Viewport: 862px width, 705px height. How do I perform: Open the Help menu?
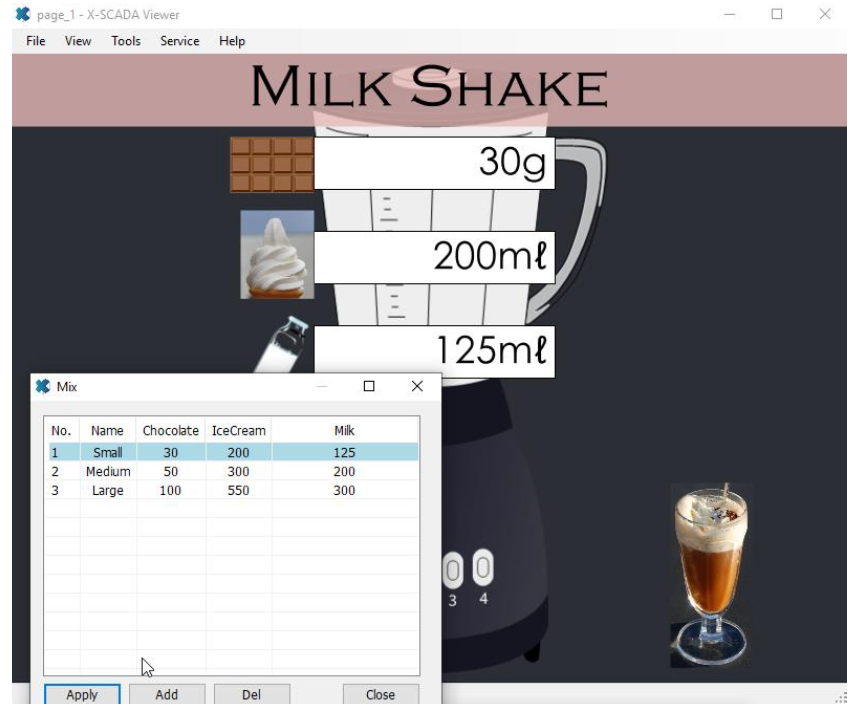tap(232, 41)
